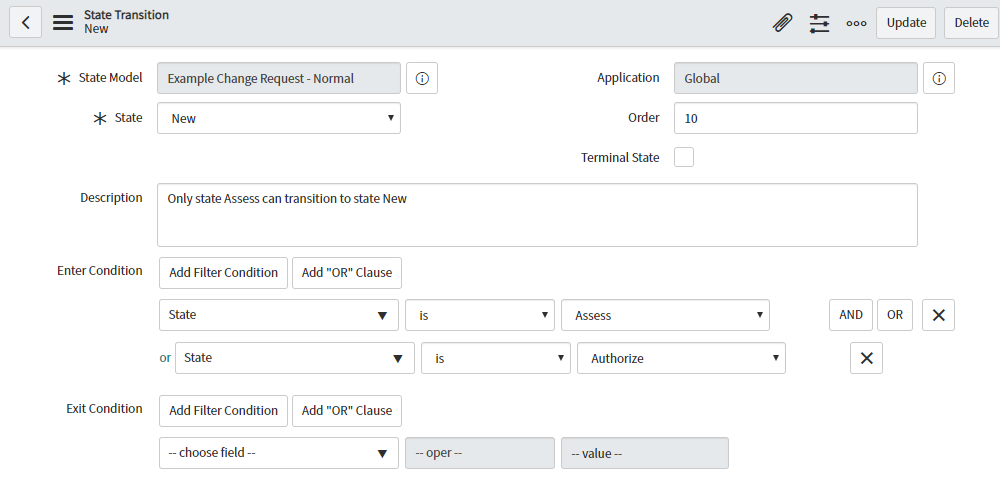Show info for Application field
1000x488 pixels.
939,78
